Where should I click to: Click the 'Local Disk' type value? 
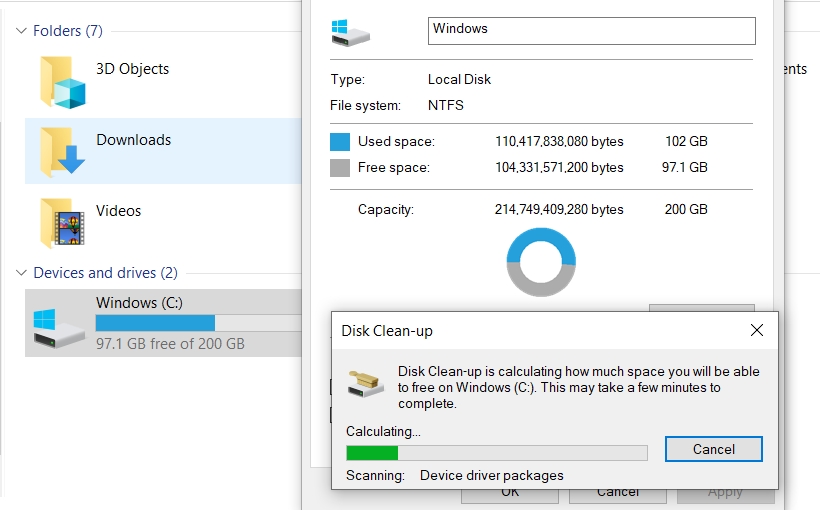(x=459, y=80)
